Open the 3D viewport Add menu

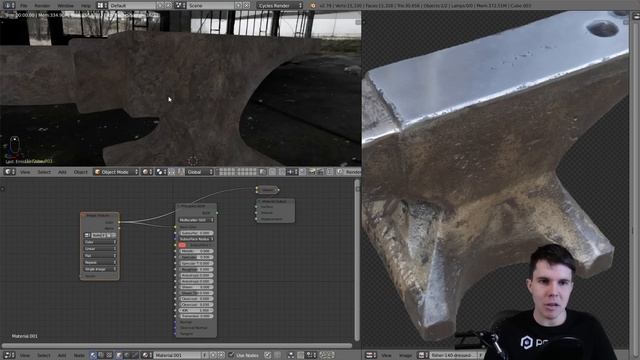pos(62,172)
